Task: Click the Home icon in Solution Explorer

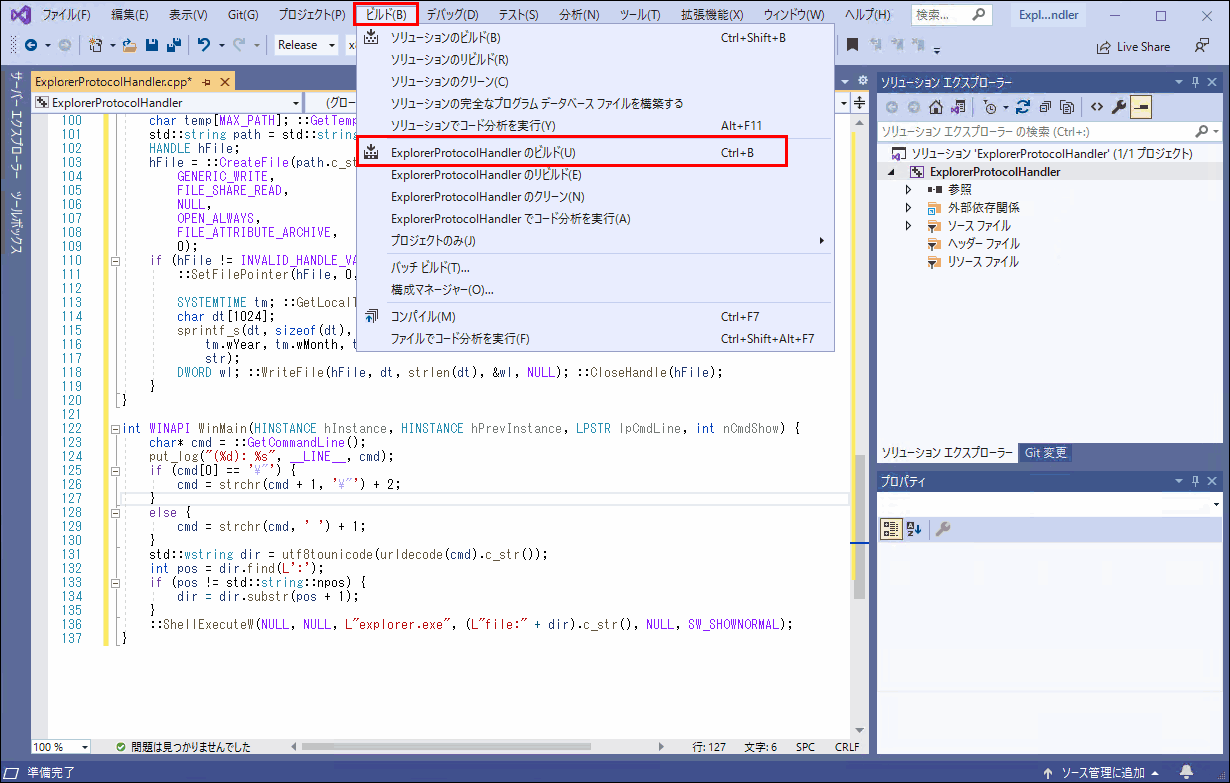Action: 935,107
